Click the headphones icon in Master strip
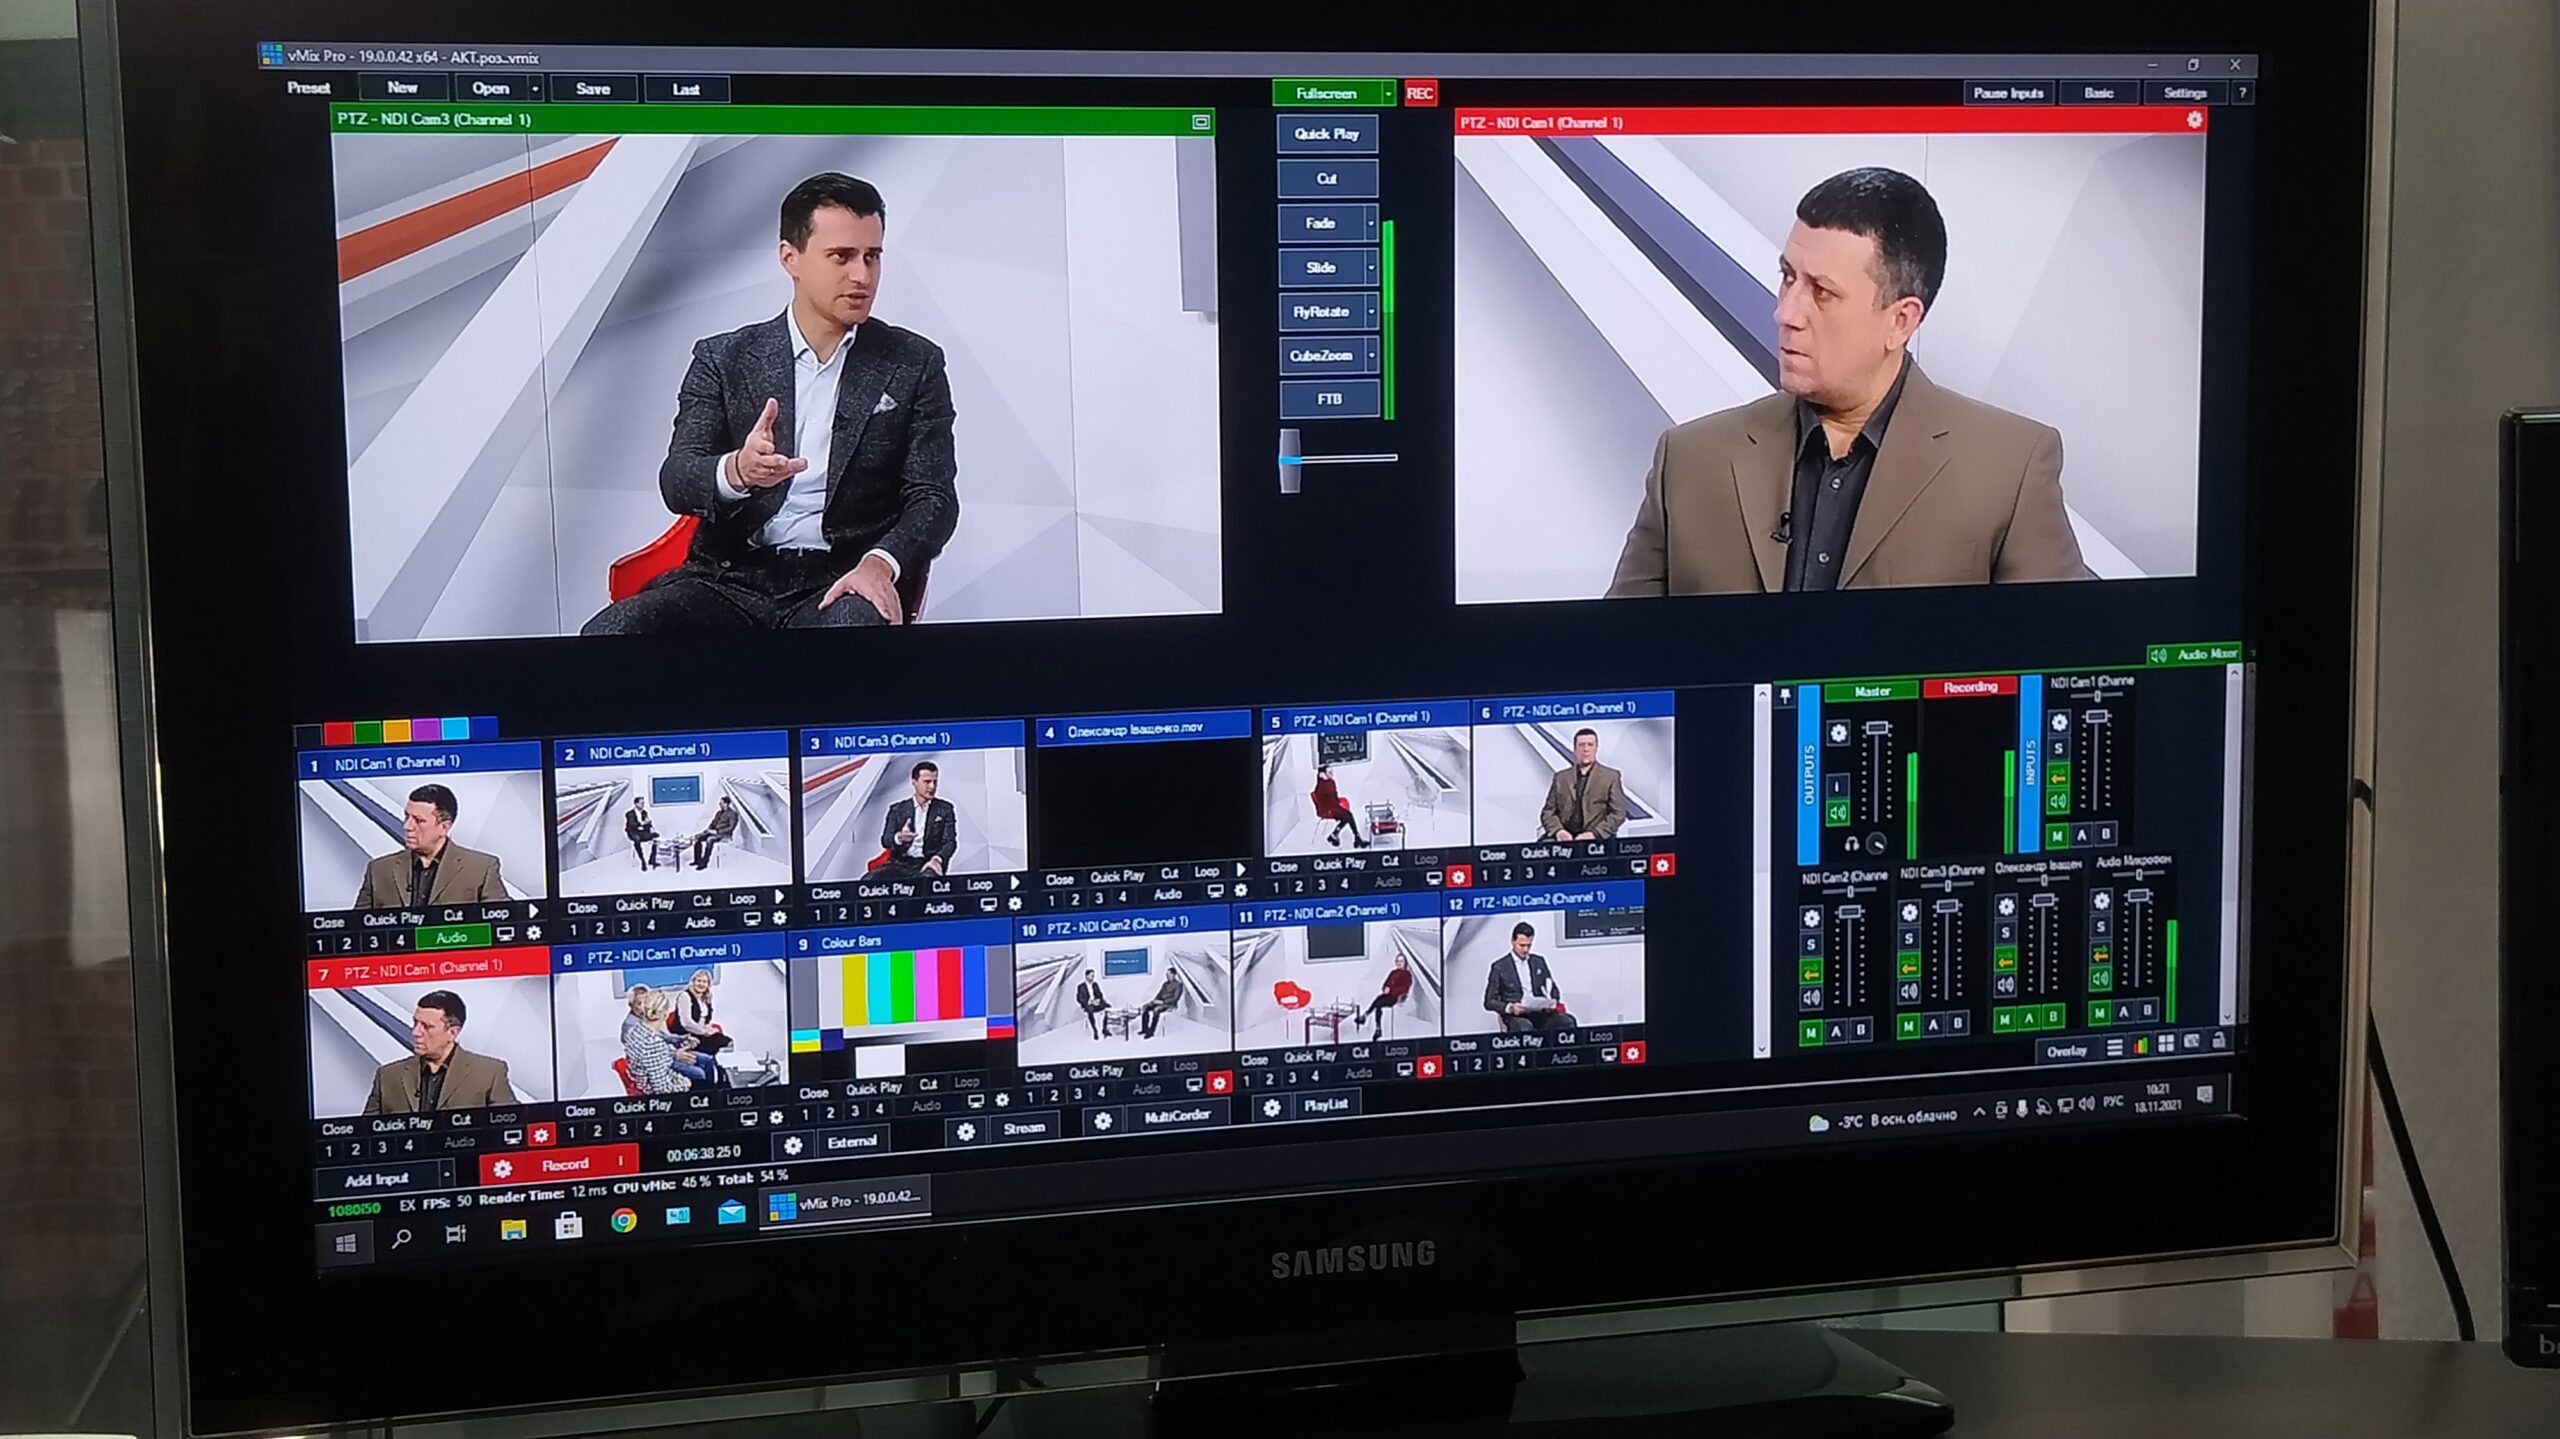The image size is (2560, 1439). click(x=1851, y=845)
